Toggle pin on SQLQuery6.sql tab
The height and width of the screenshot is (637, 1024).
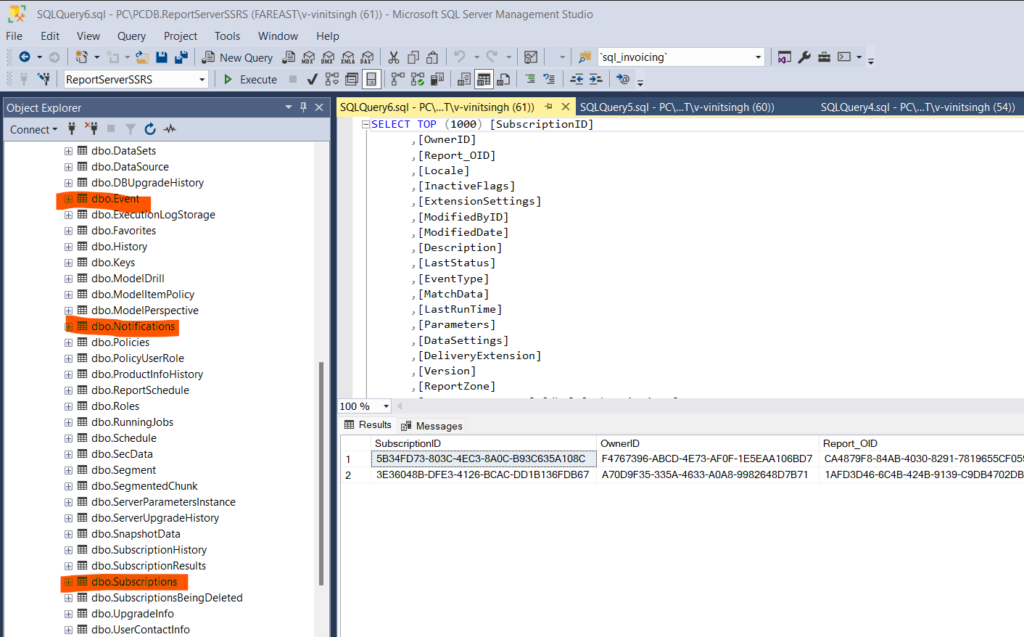click(x=549, y=106)
